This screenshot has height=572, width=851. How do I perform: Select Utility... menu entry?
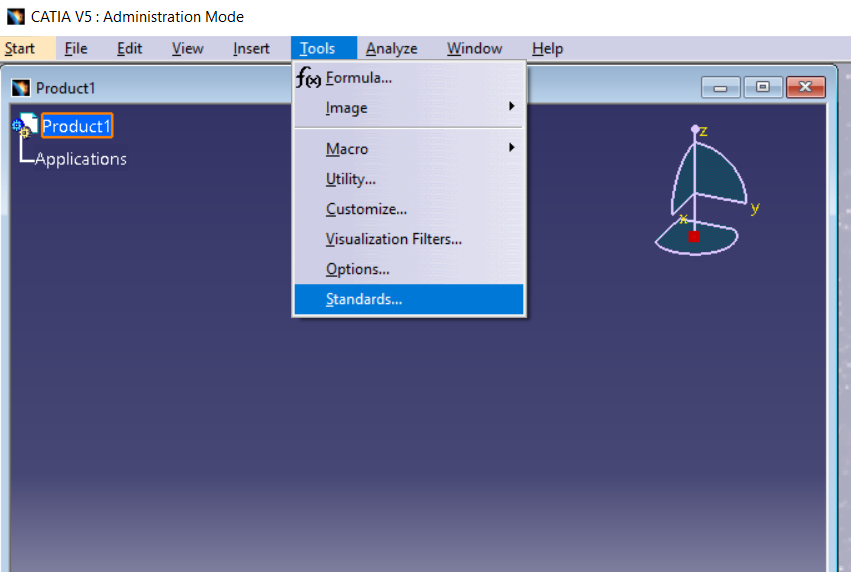click(x=409, y=179)
